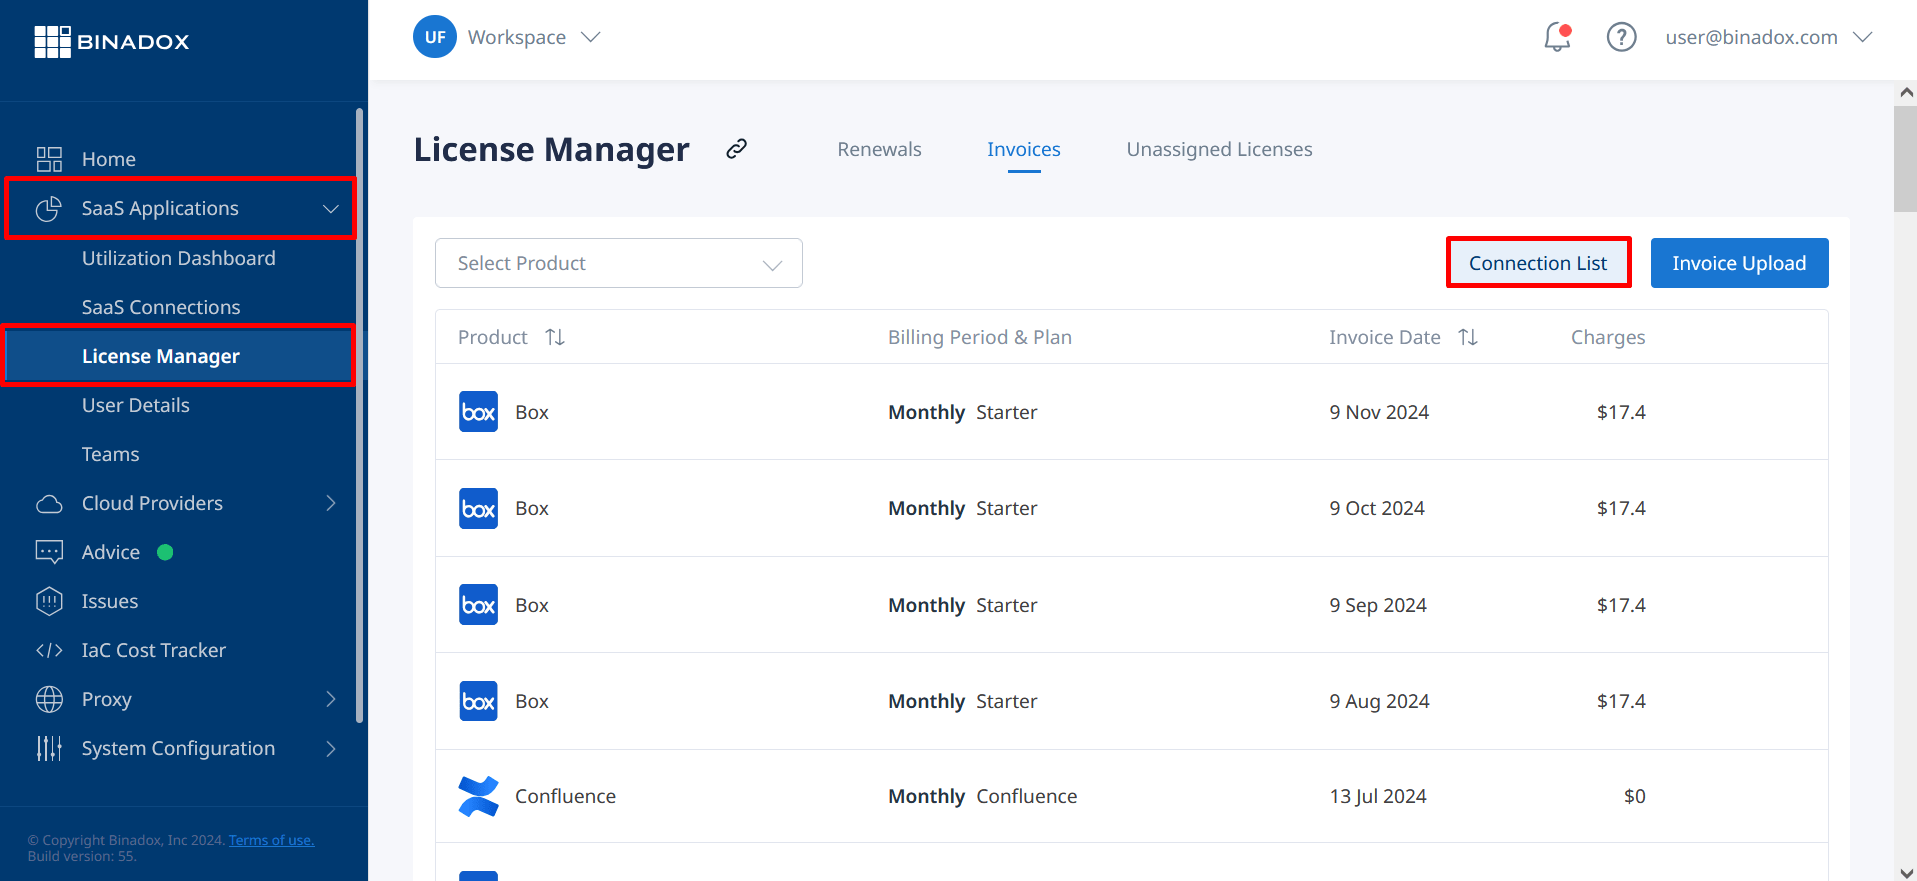Click scrollbar up arrow
The height and width of the screenshot is (881, 1917).
pos(1905,92)
